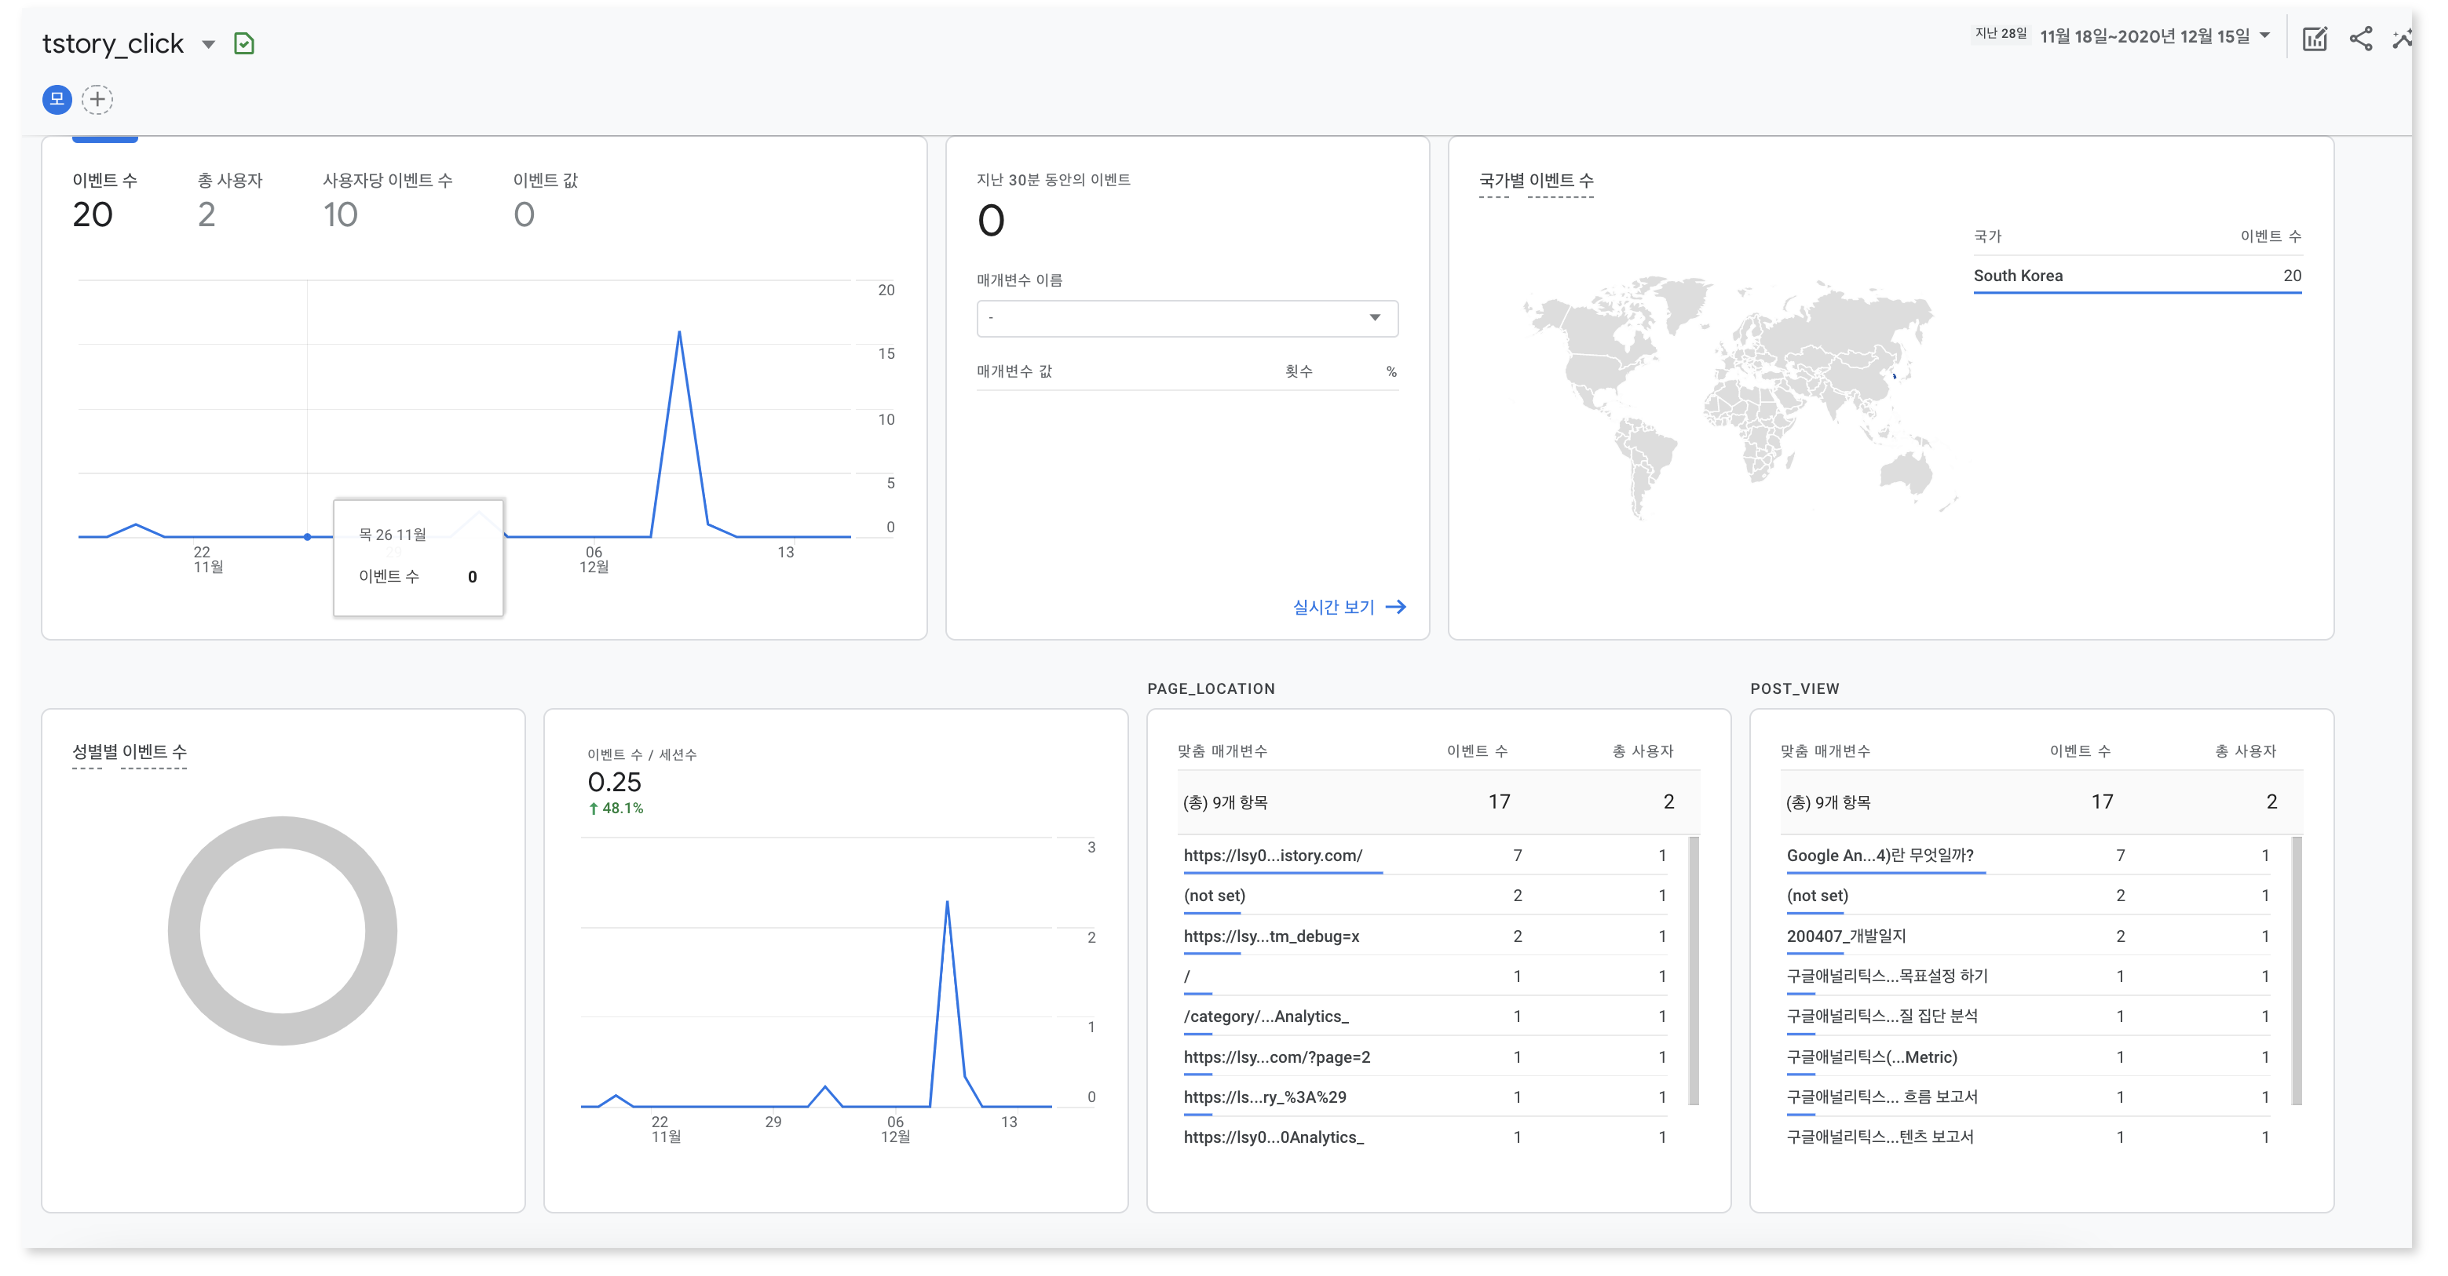Click the gray gender donut chart ring
Image resolution: width=2448 pixels, height=1276 pixels.
tap(184, 931)
